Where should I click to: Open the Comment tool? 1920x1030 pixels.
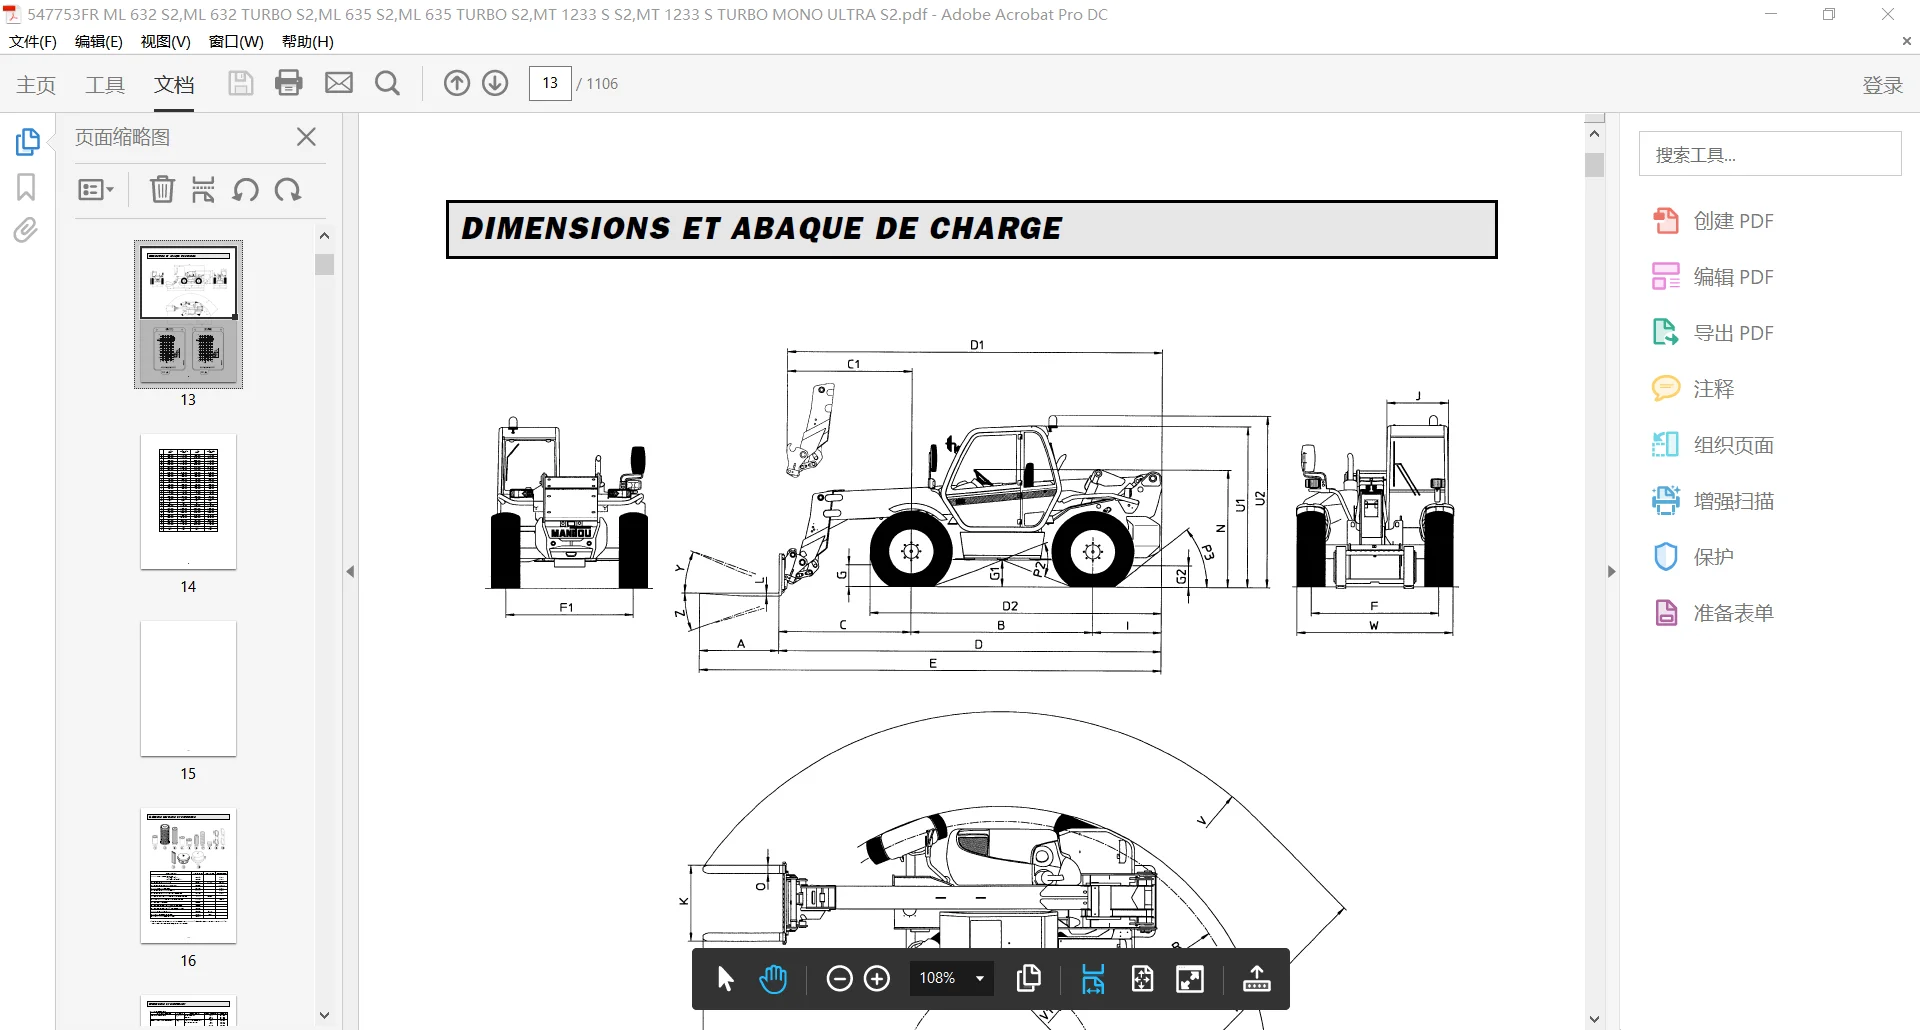[x=1693, y=389]
